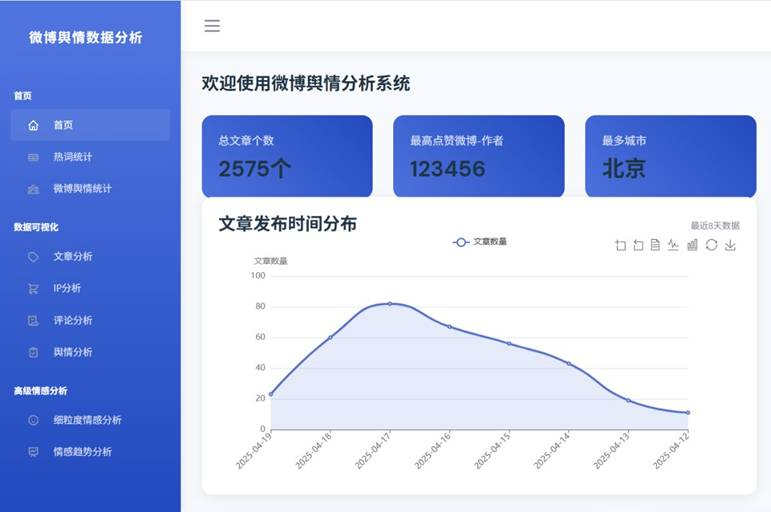The height and width of the screenshot is (512, 771).
Task: Click the icon beside 评论分析
Action: [x=33, y=321]
